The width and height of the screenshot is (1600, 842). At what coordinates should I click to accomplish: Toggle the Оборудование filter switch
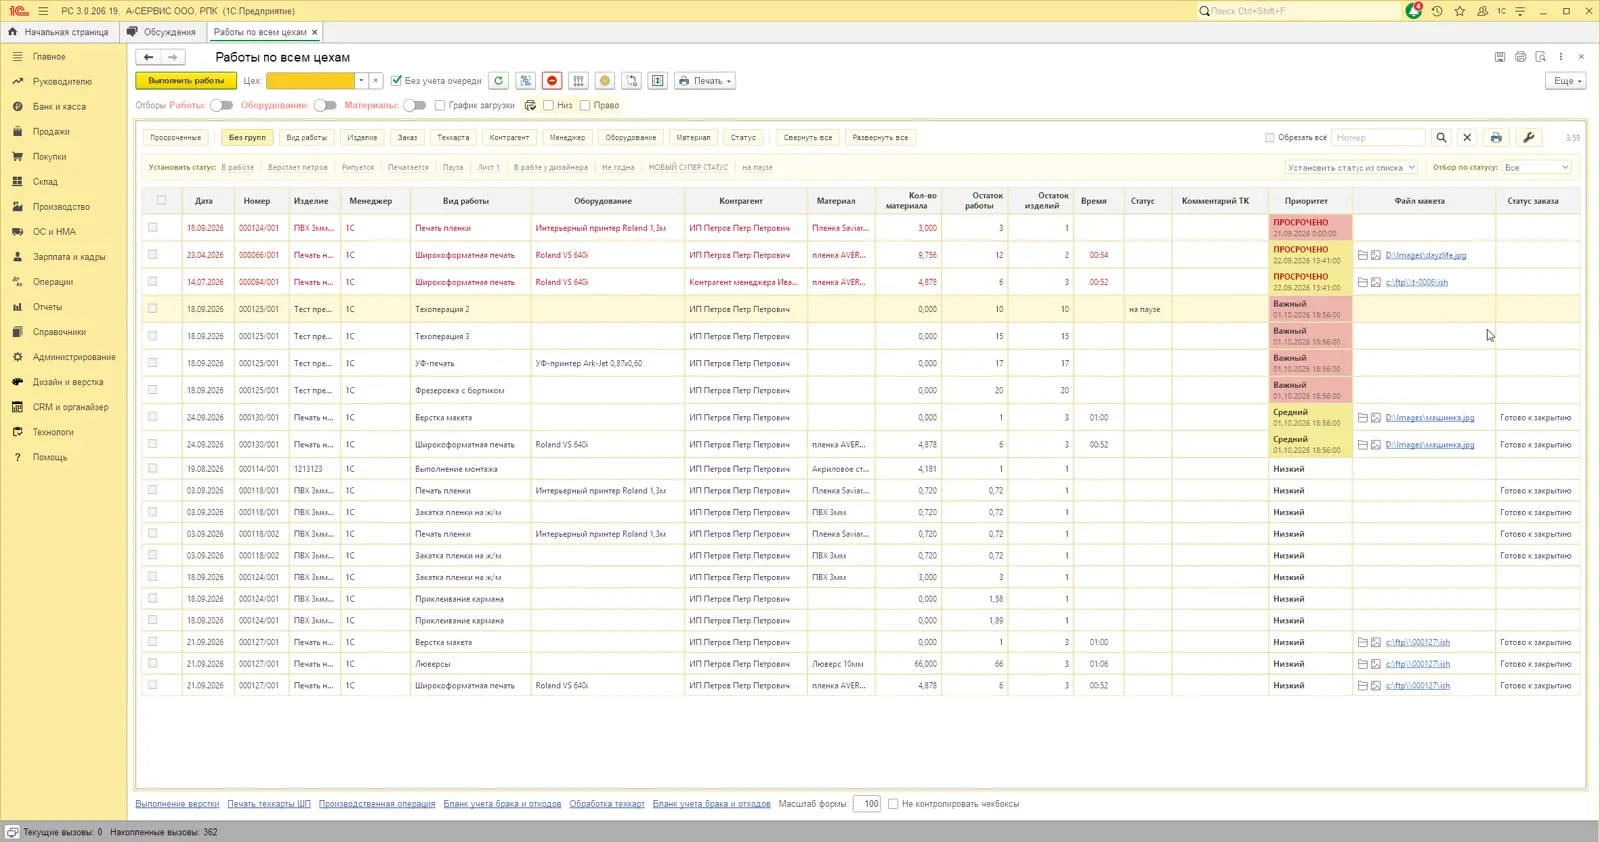[x=325, y=105]
